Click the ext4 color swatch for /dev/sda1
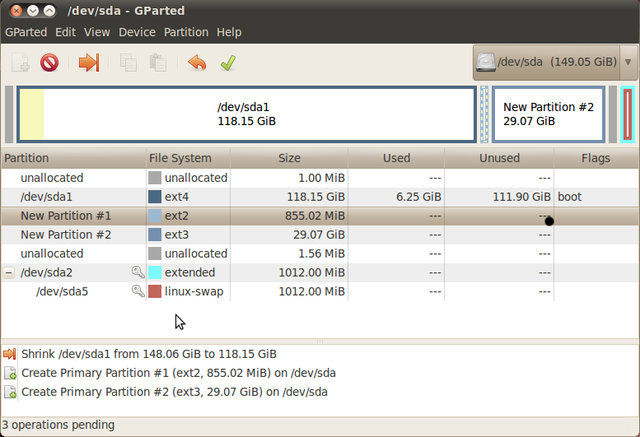The image size is (640, 437). (155, 197)
